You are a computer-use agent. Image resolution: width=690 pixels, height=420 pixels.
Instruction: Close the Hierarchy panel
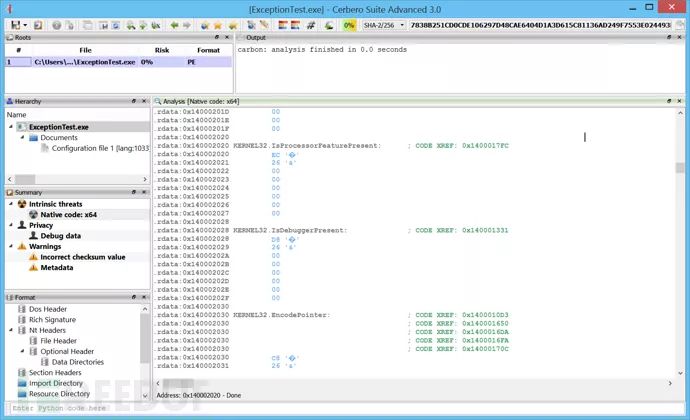point(145,101)
